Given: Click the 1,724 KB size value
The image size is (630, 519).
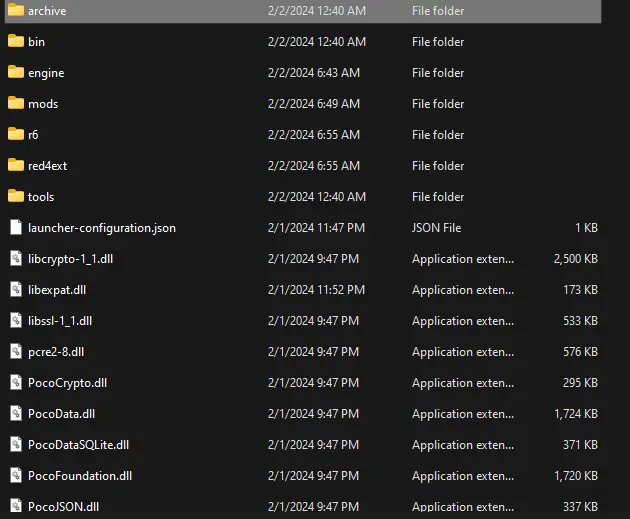Looking at the screenshot, I should tap(576, 413).
